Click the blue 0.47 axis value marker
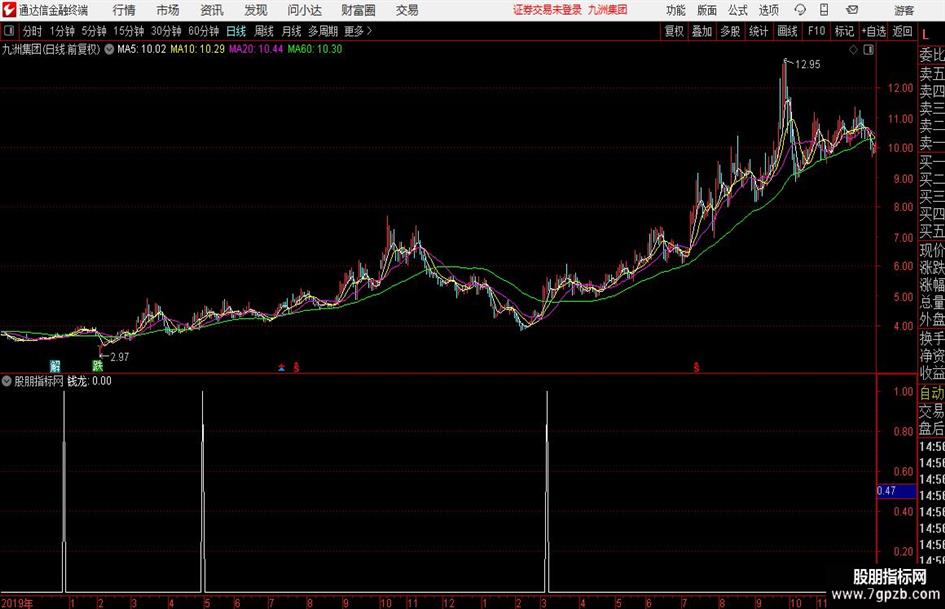Screen dimensions: 945x609 [x=896, y=491]
